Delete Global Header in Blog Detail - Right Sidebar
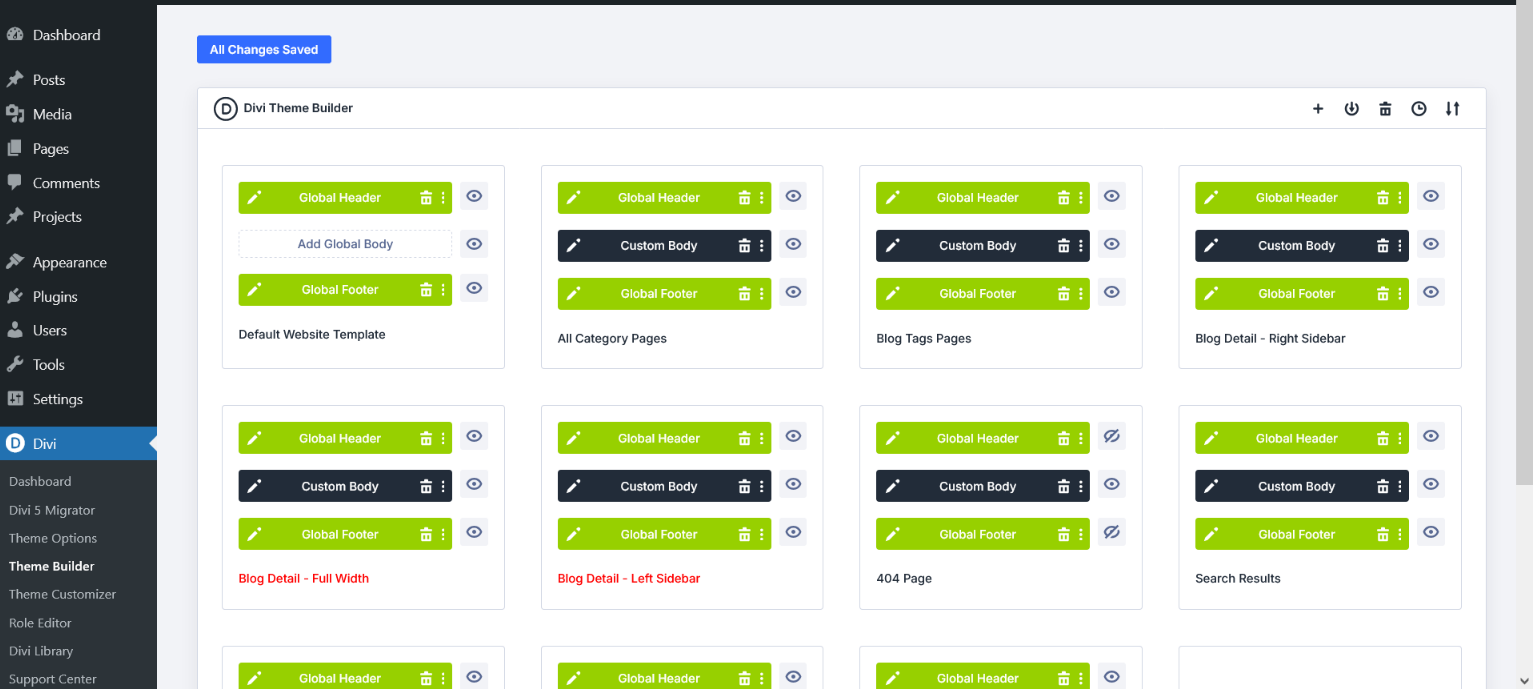This screenshot has width=1533, height=689. point(1383,198)
